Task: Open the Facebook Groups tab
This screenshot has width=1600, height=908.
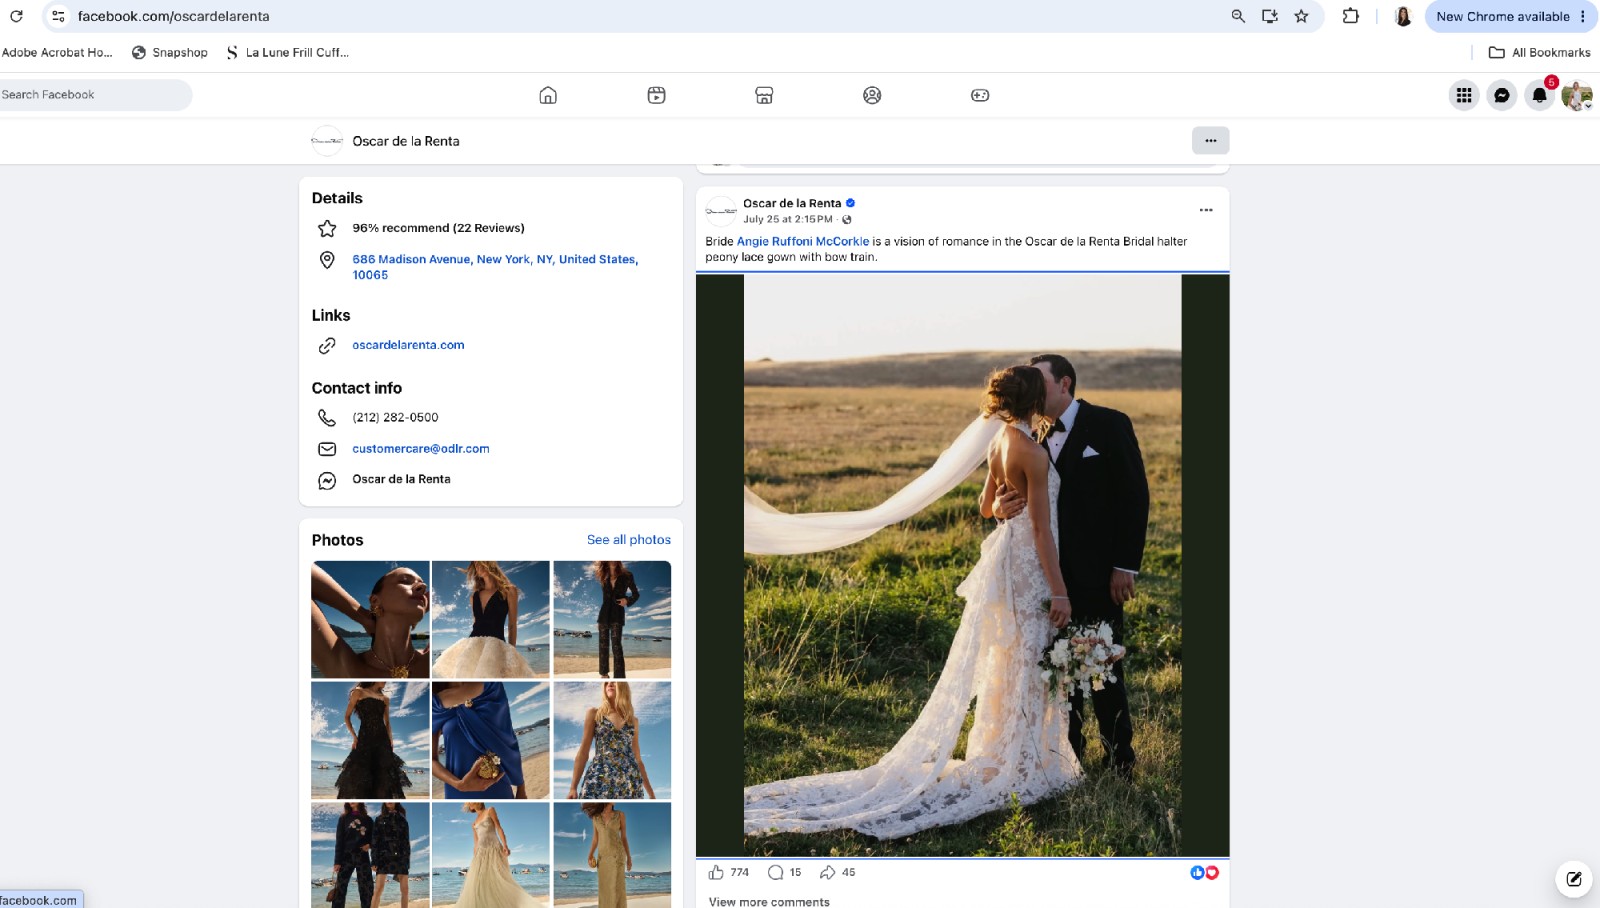Action: click(872, 95)
